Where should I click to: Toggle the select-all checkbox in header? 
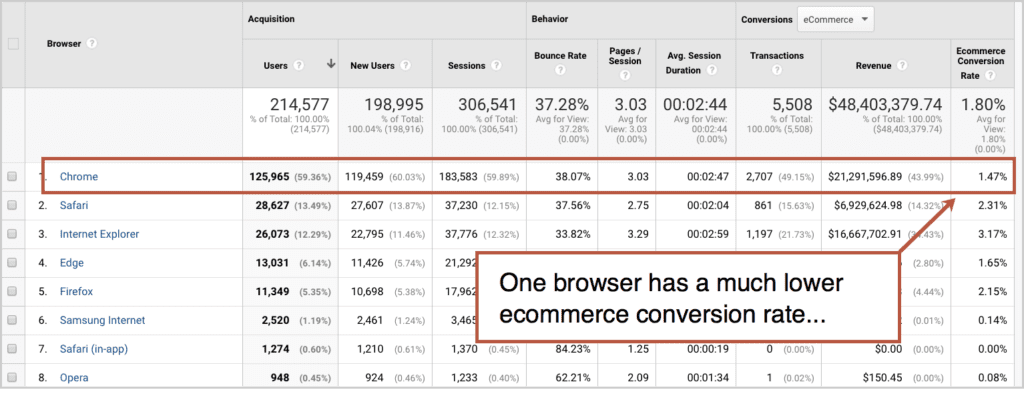click(13, 44)
